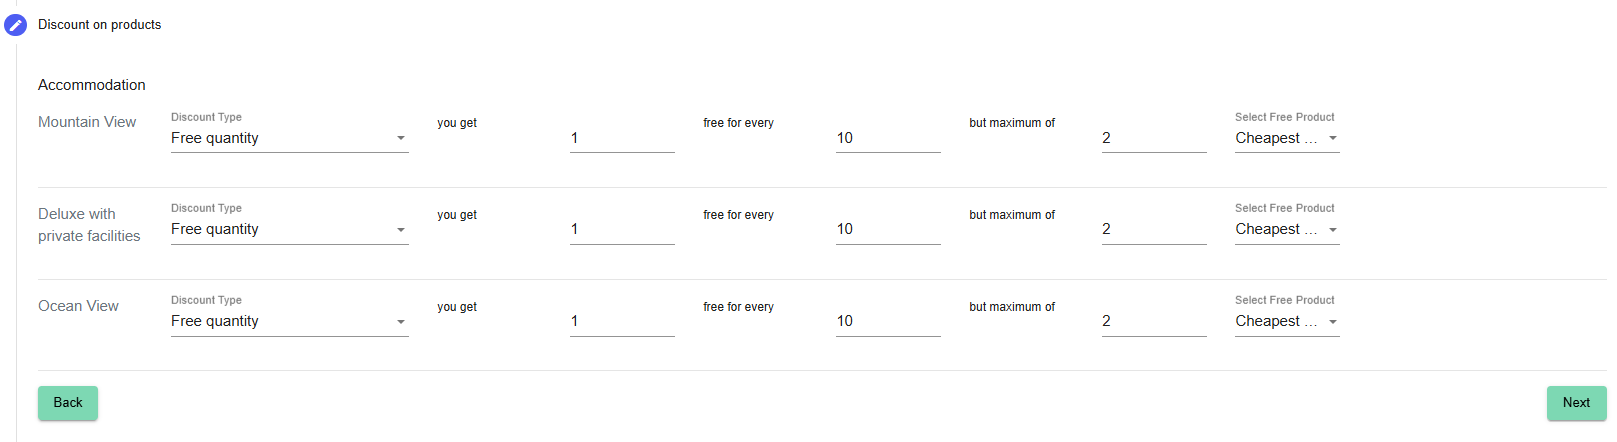Focus Deluxe 'free for every' field
1617x442 pixels.
coord(888,229)
